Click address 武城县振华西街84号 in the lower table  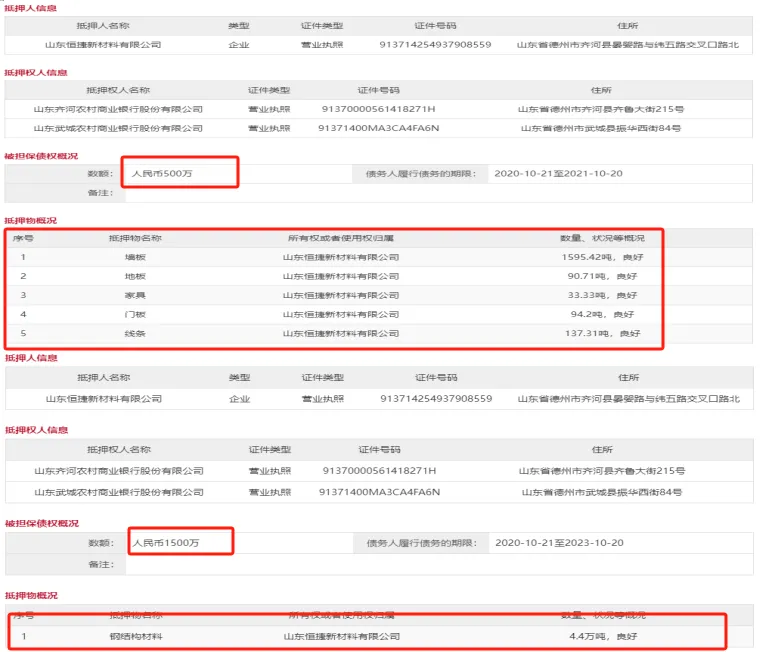602,493
